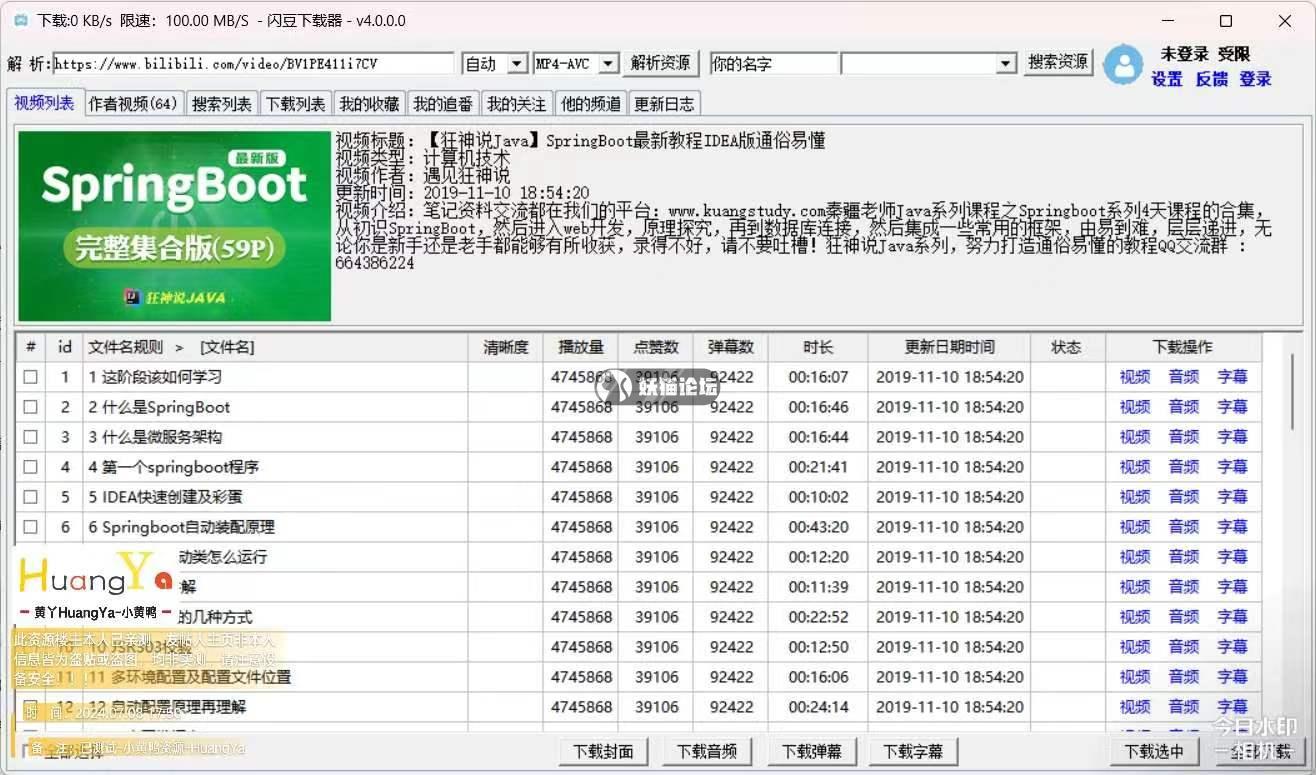
Task: Open the 反馈 link
Action: point(1212,79)
